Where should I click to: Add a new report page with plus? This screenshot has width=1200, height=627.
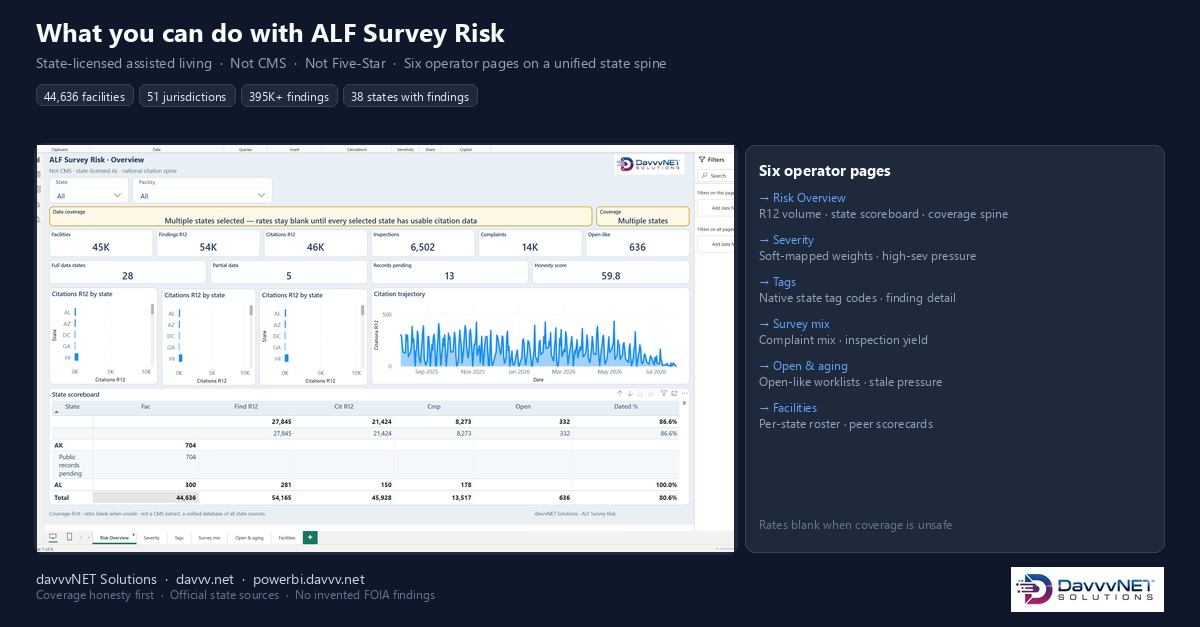310,537
